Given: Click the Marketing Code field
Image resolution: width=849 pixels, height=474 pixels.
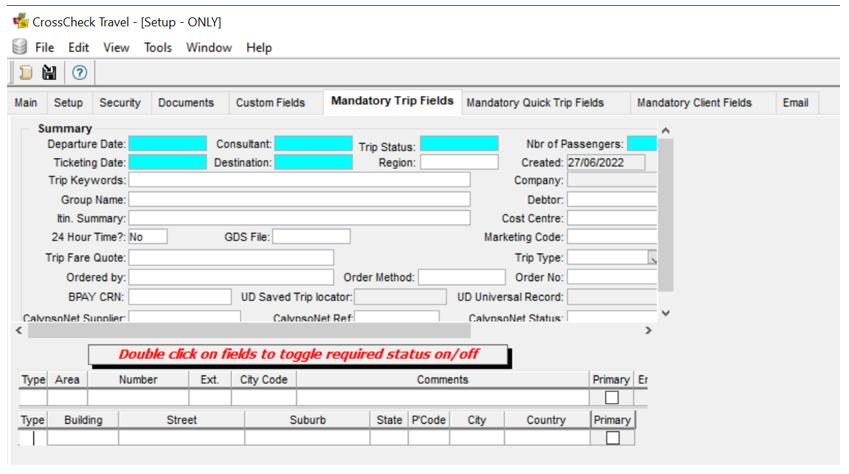Looking at the screenshot, I should tap(612, 237).
